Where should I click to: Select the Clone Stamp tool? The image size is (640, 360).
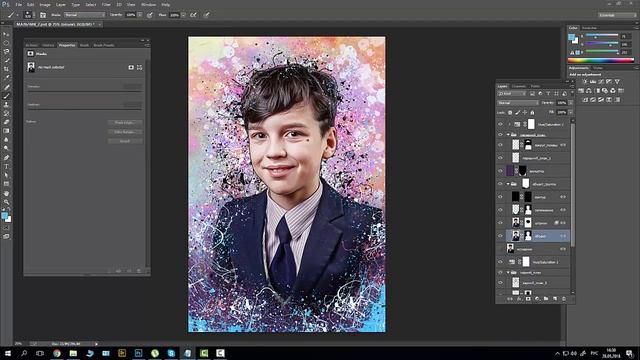coord(6,104)
